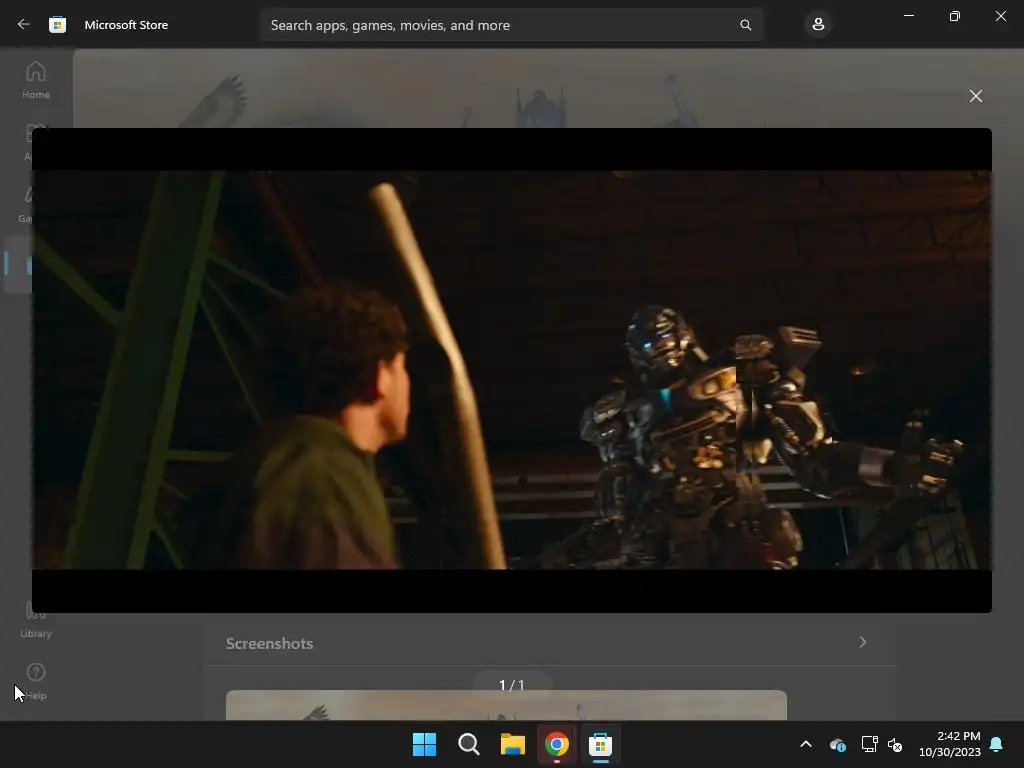
Task: Open the screenshot thumbnail below Screenshots
Action: 506,705
